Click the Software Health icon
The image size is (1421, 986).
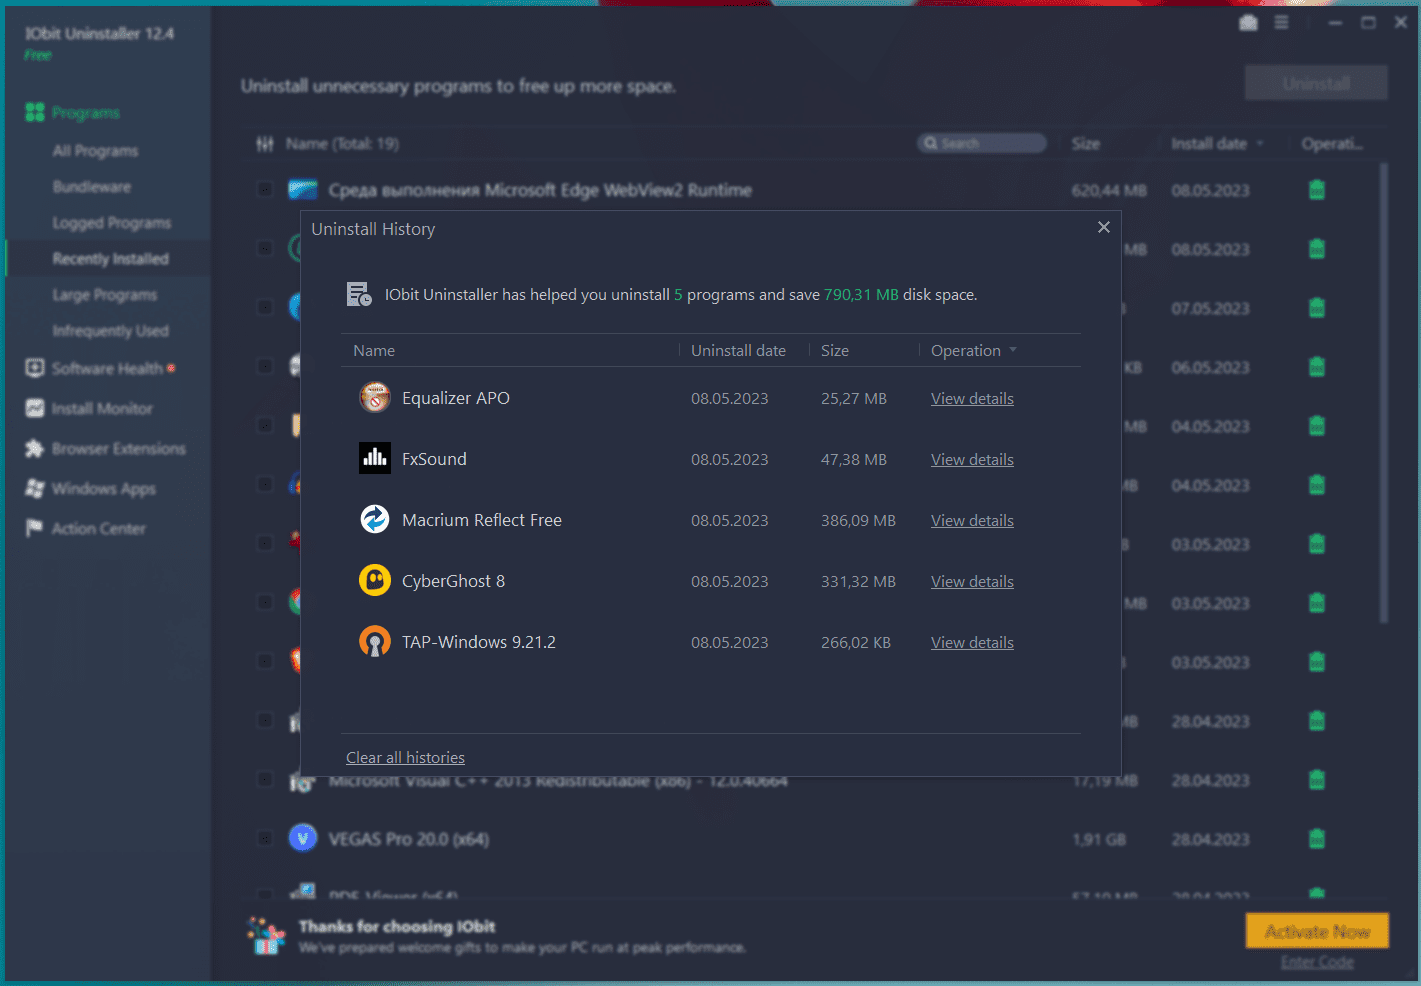(x=35, y=368)
